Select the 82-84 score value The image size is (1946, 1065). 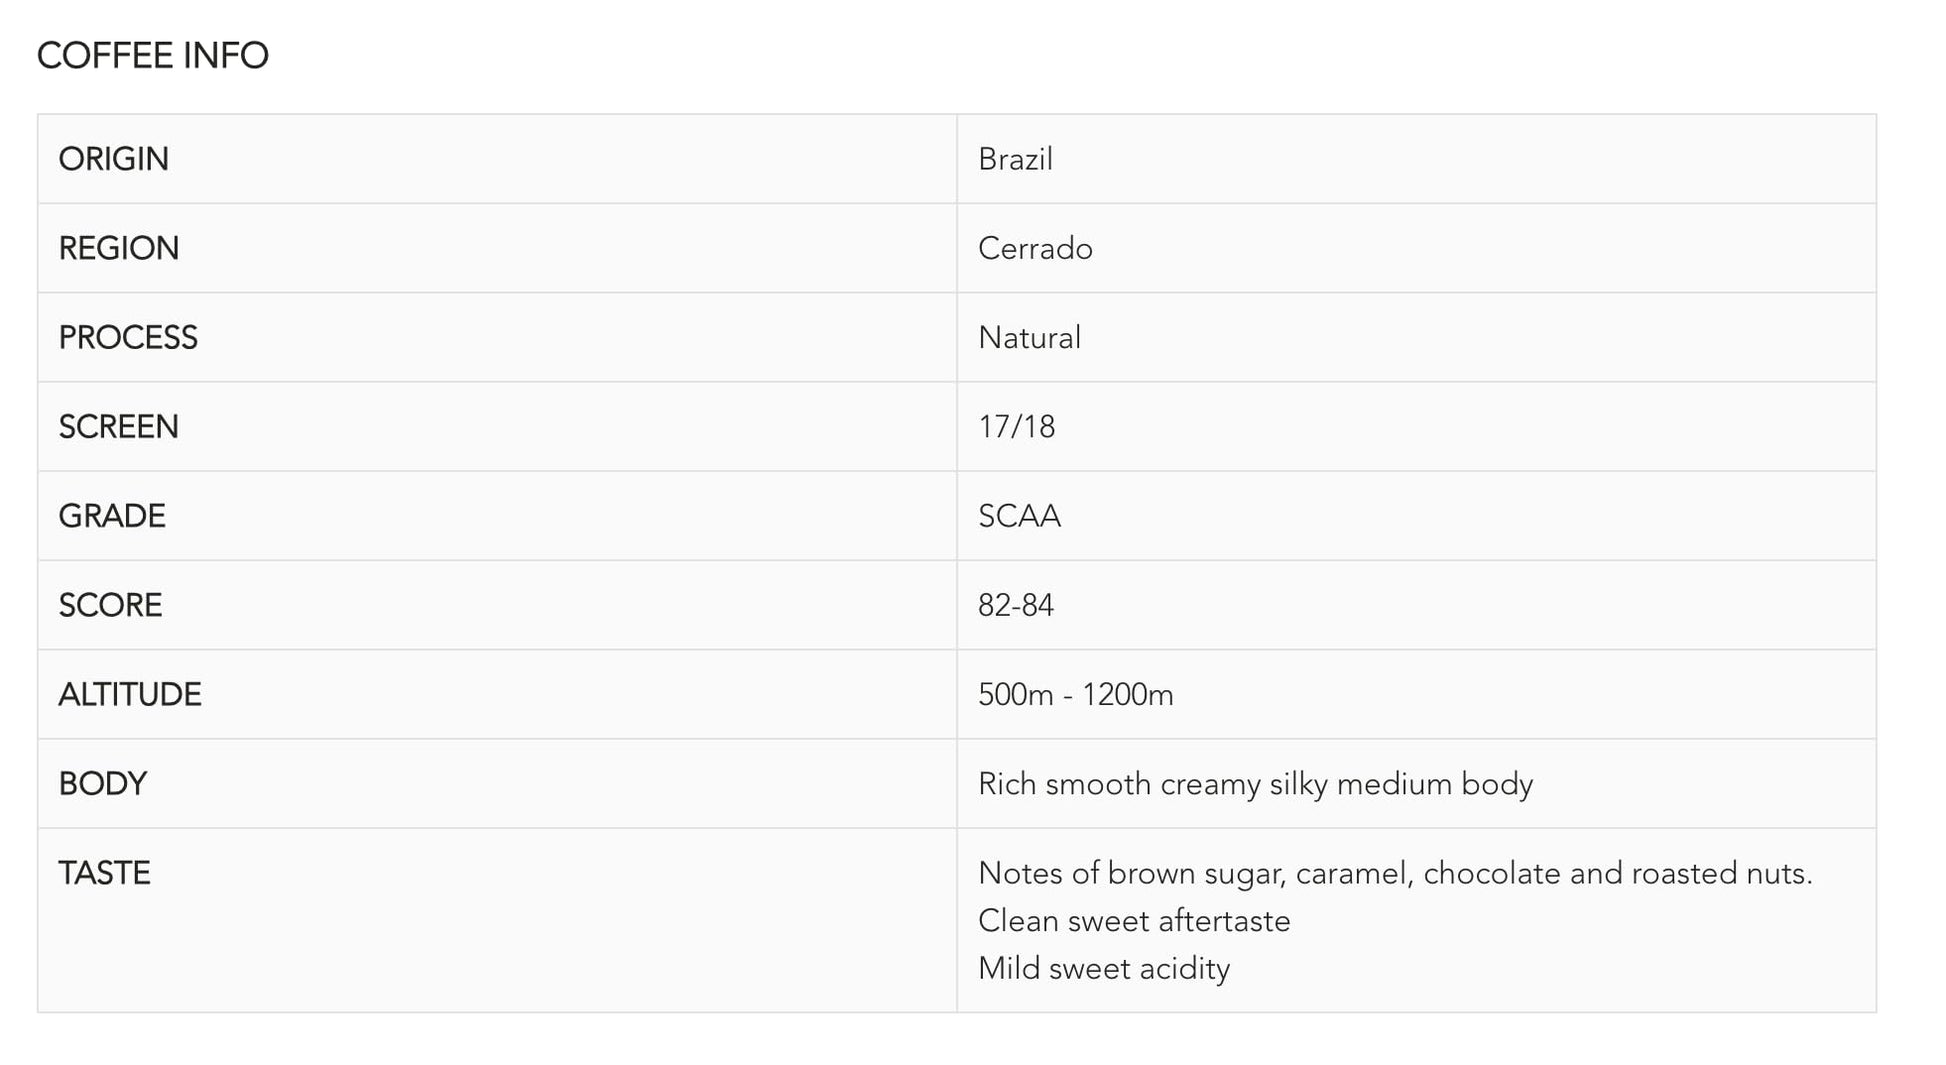coord(1016,605)
